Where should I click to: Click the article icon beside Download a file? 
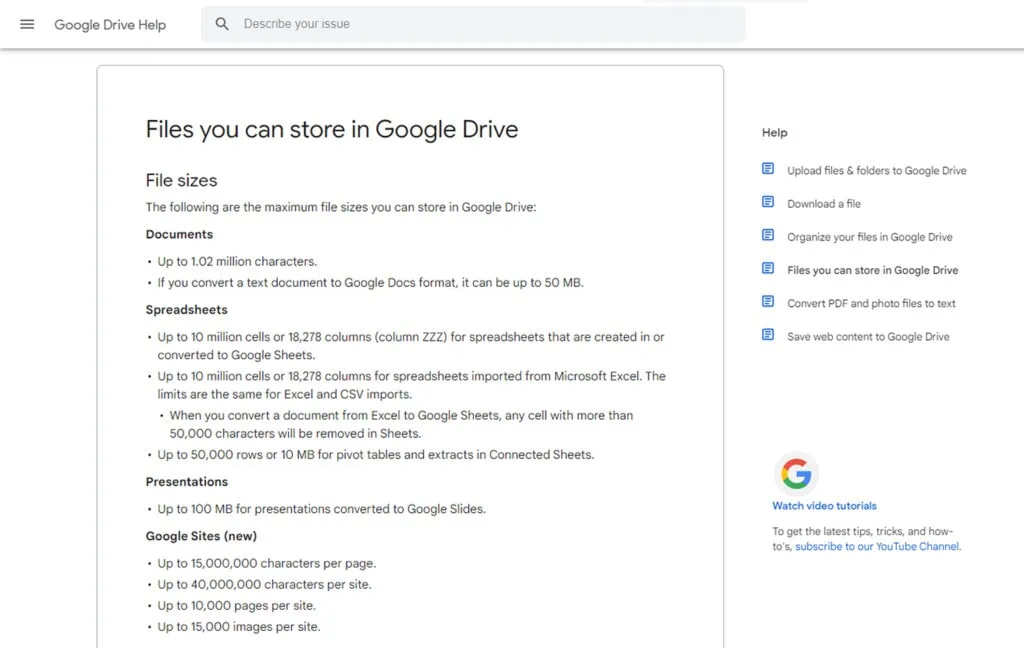(x=768, y=202)
